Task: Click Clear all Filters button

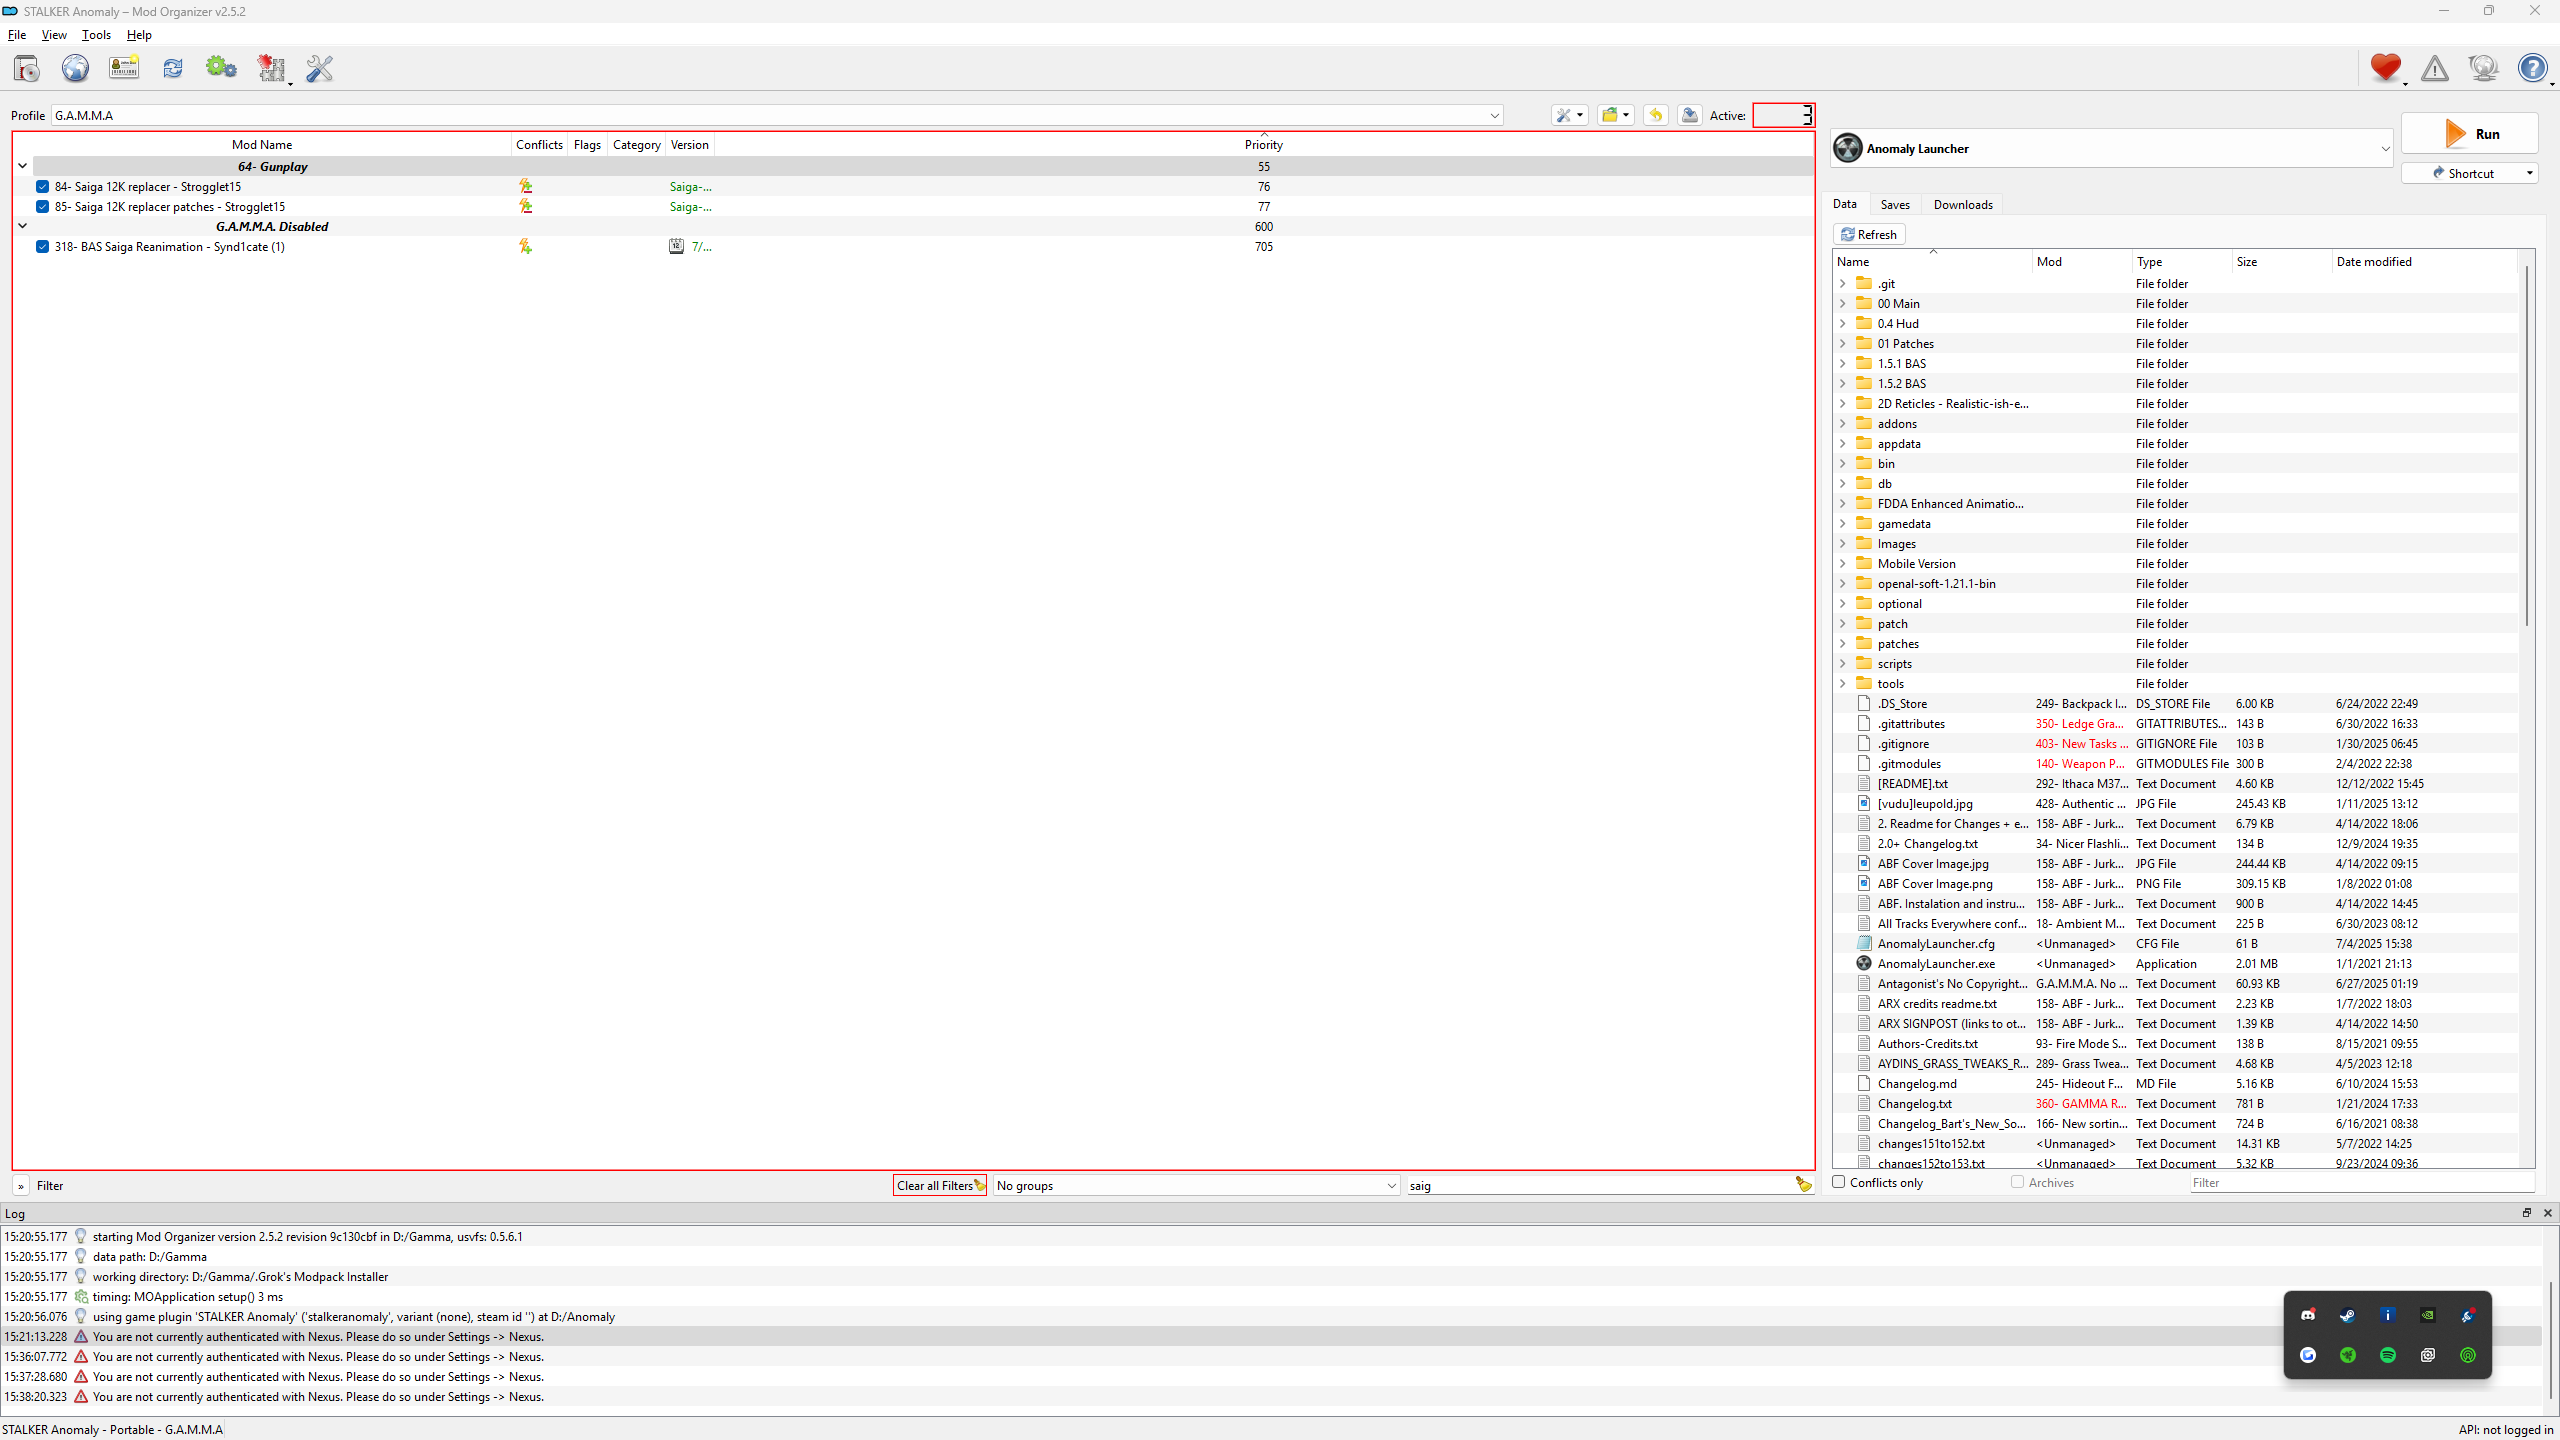Action: point(940,1185)
